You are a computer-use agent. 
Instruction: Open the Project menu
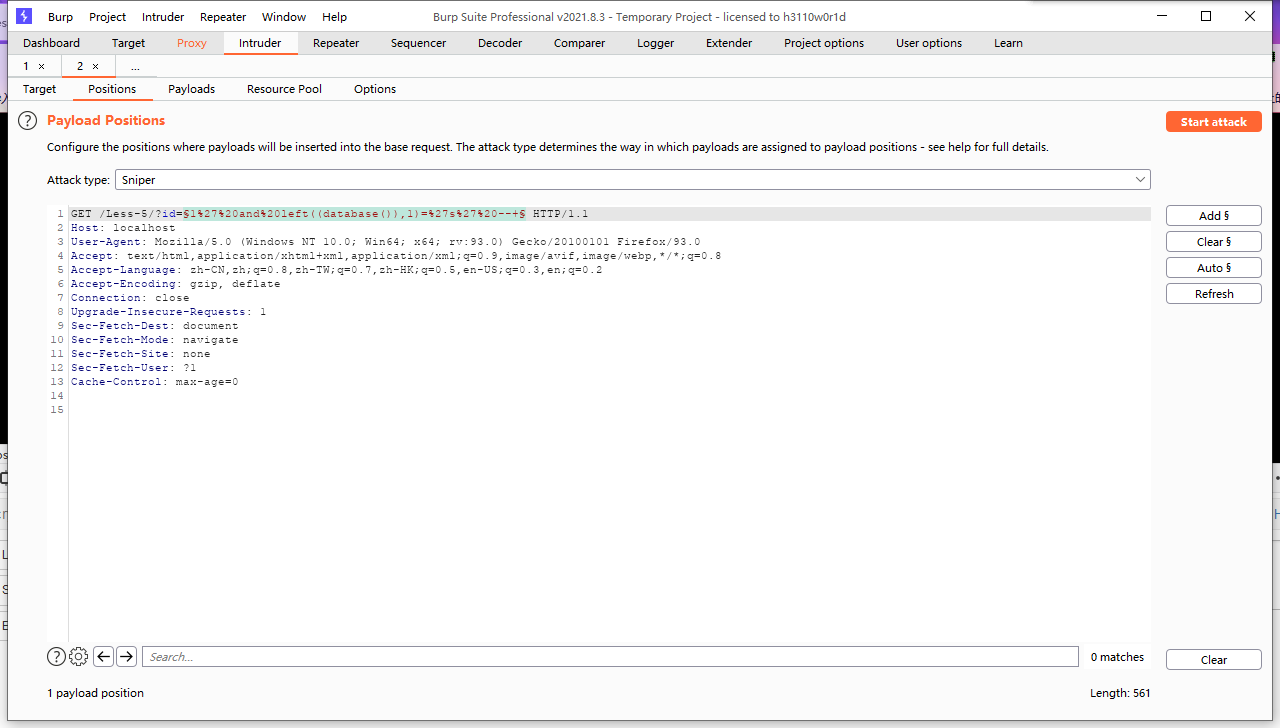point(107,17)
